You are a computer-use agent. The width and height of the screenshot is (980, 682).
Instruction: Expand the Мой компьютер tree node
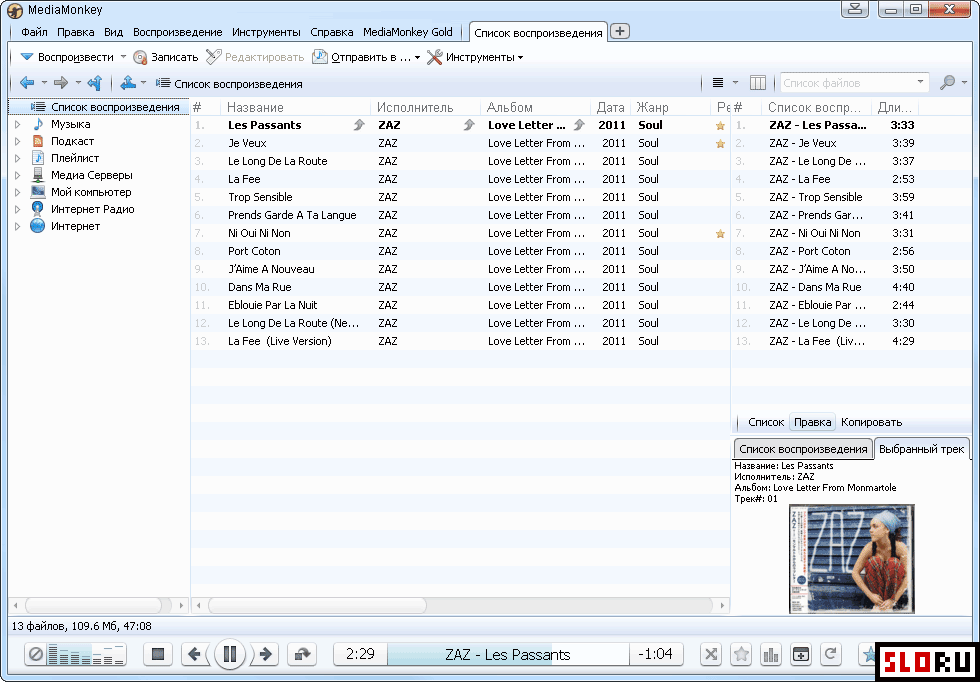pyautogui.click(x=18, y=192)
